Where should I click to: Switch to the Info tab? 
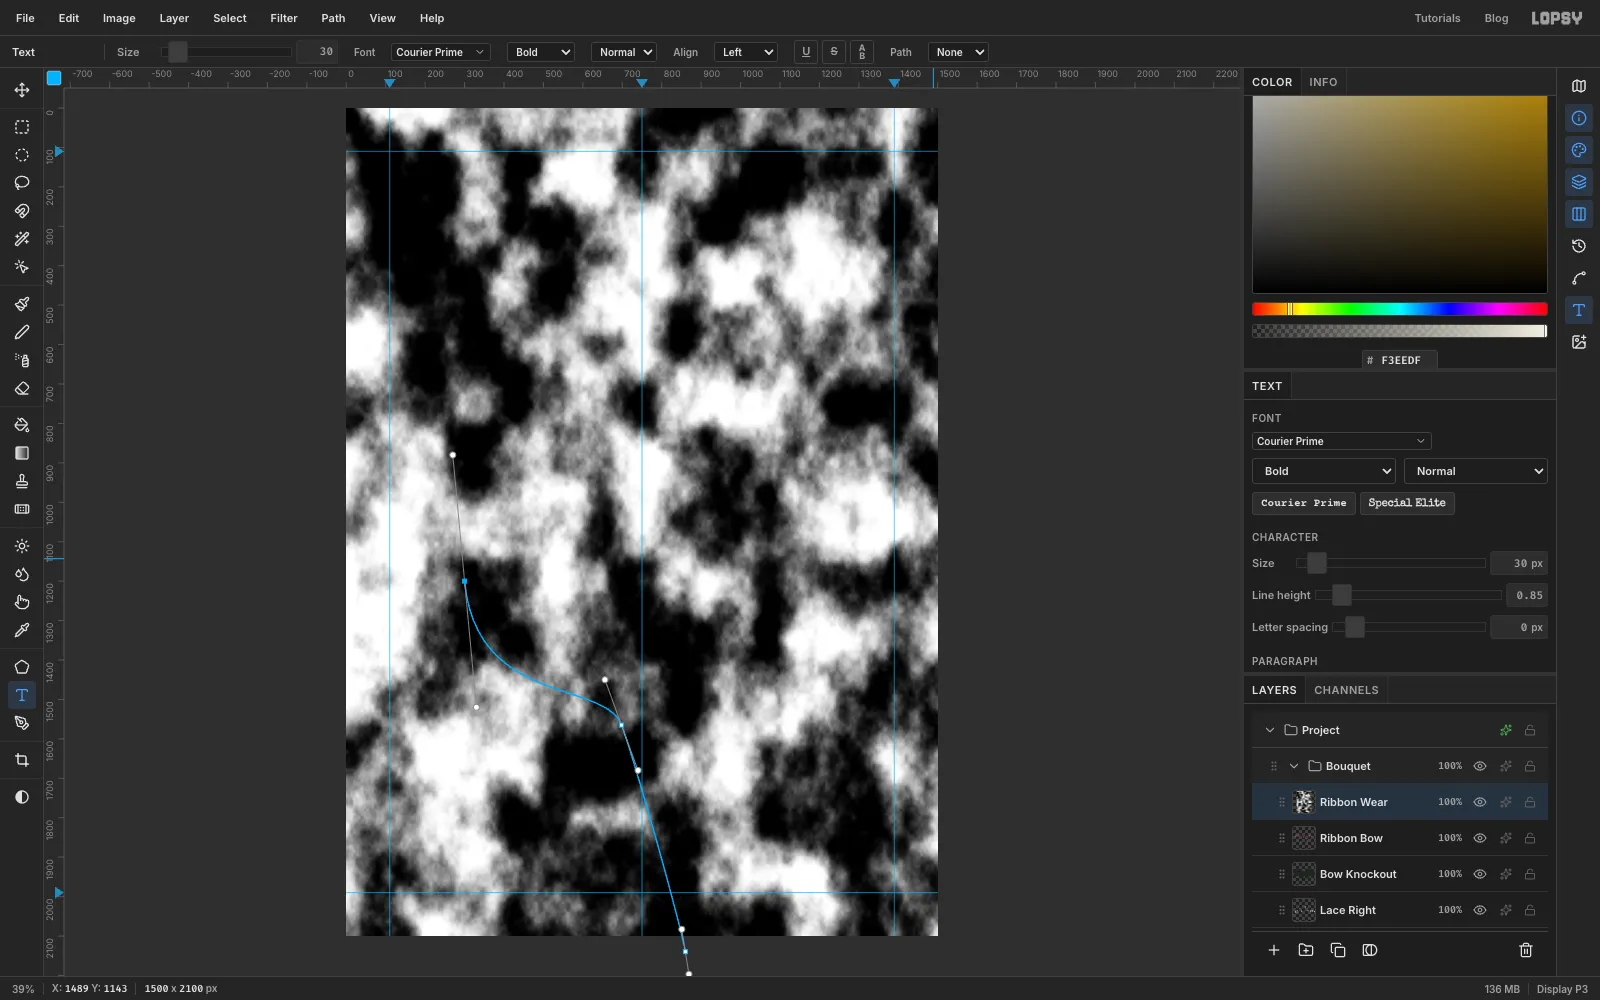point(1323,82)
